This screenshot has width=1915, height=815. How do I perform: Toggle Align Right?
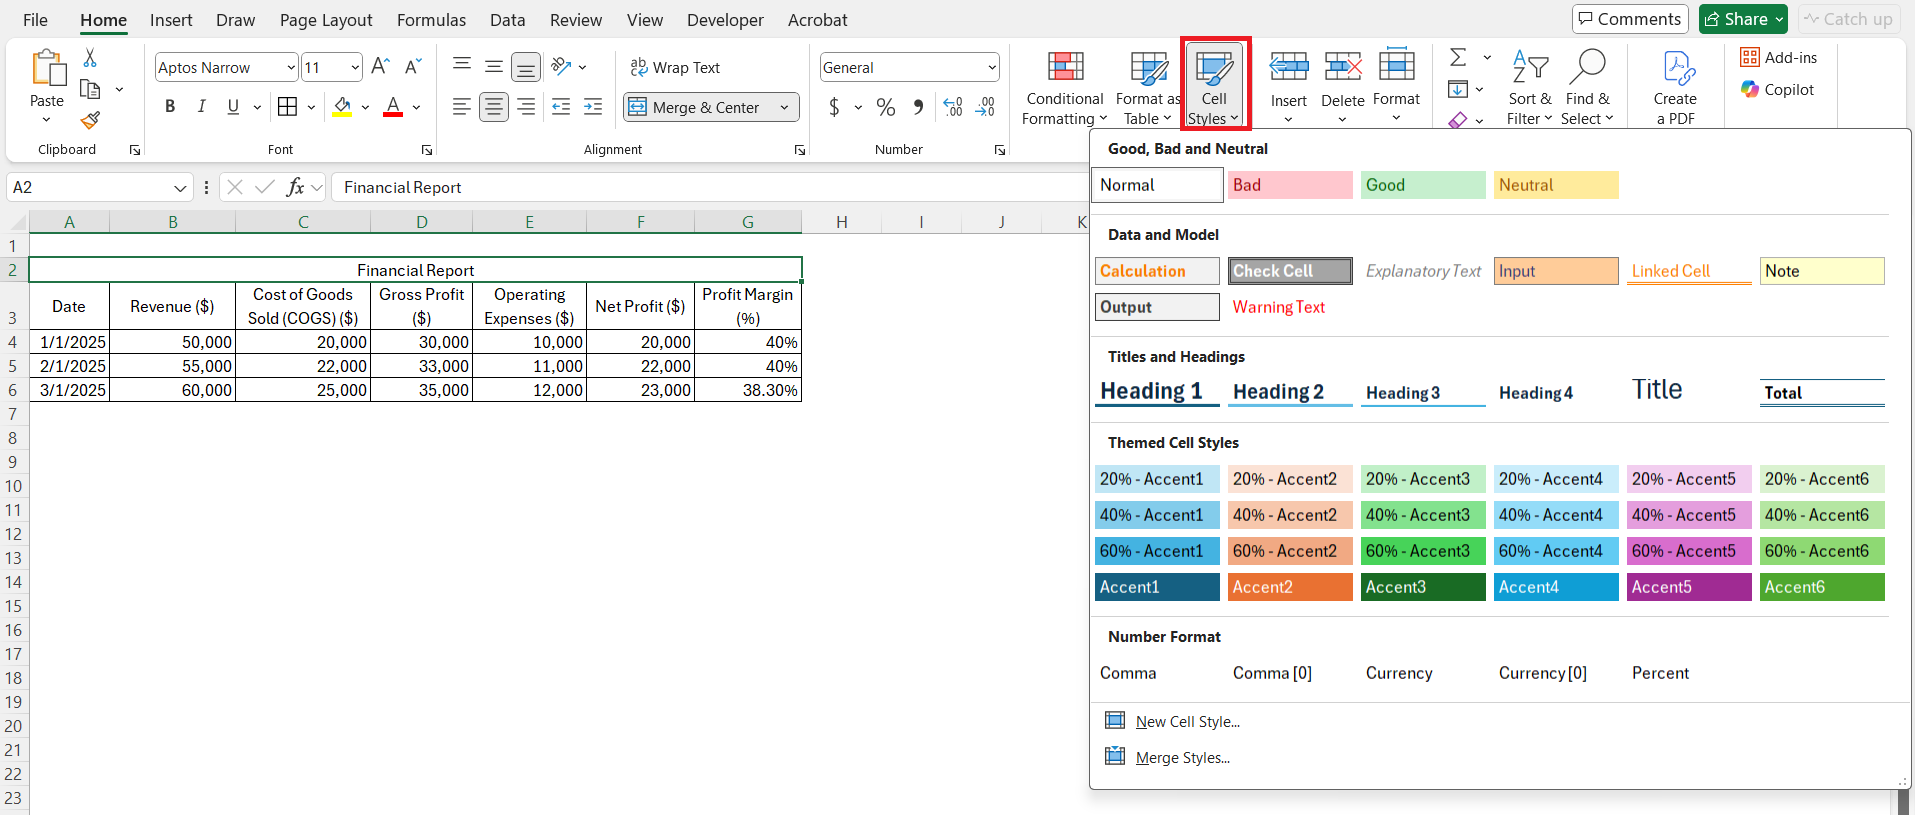(526, 106)
